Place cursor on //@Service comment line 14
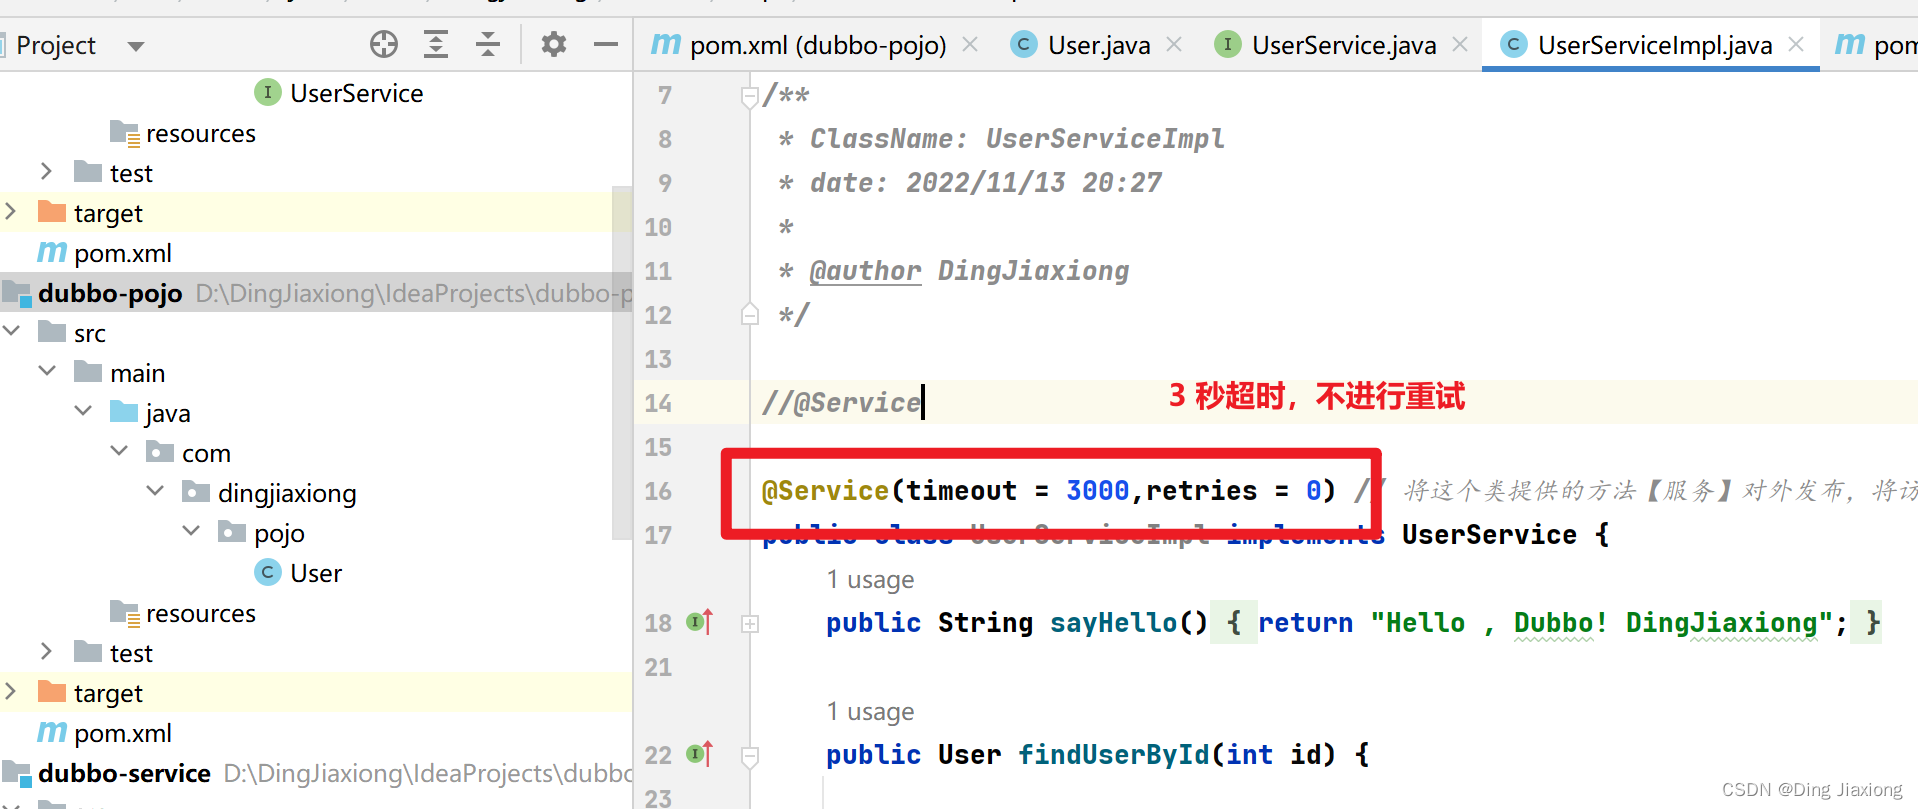Viewport: 1918px width, 809px height. 841,403
